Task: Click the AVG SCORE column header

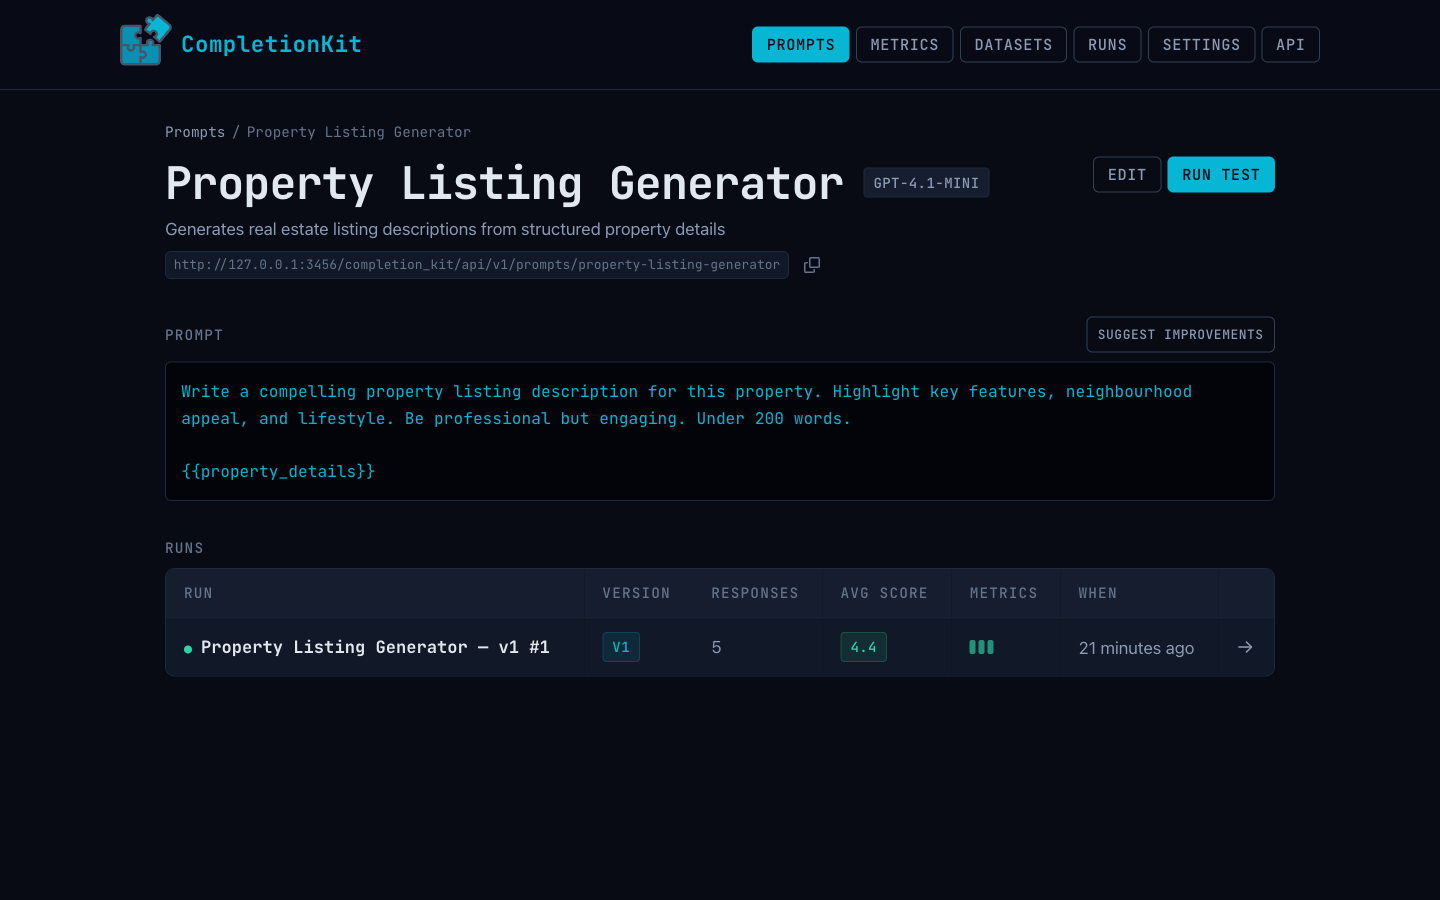Action: pyautogui.click(x=884, y=593)
